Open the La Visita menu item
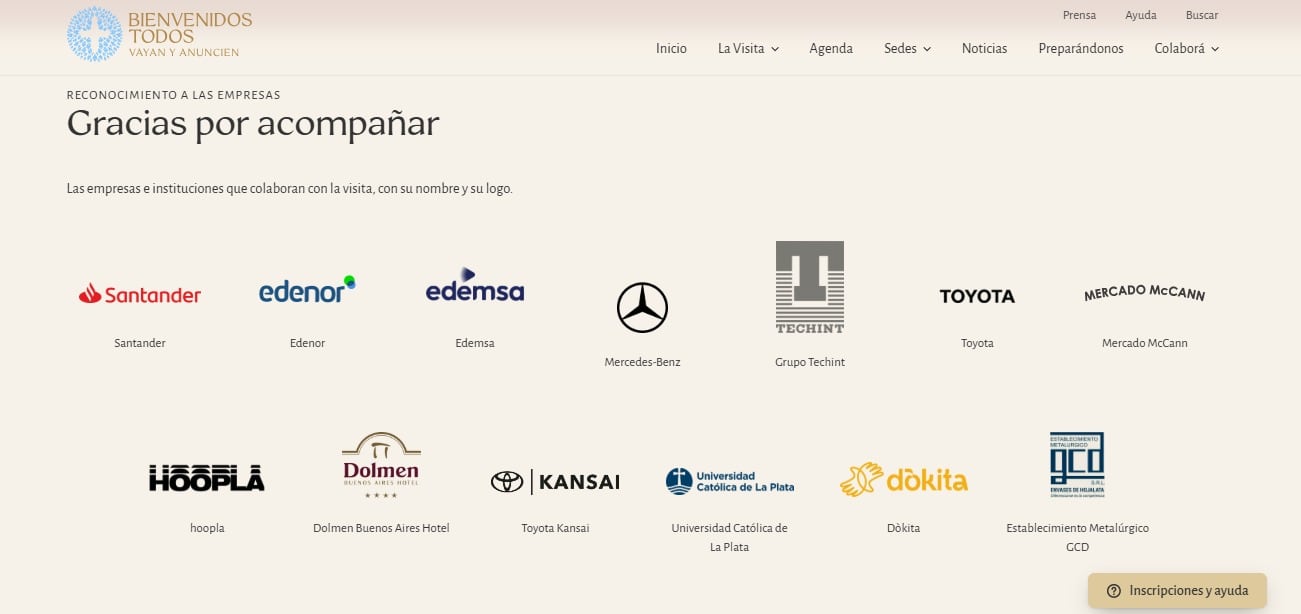Screen dimensions: 1301x614 (741, 48)
